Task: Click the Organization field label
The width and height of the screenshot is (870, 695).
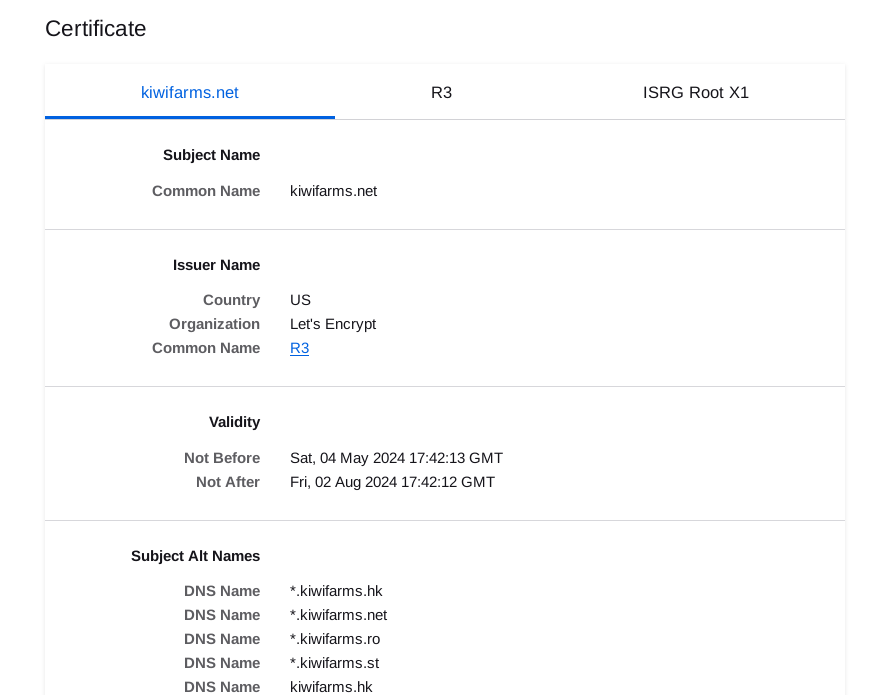Action: (214, 324)
